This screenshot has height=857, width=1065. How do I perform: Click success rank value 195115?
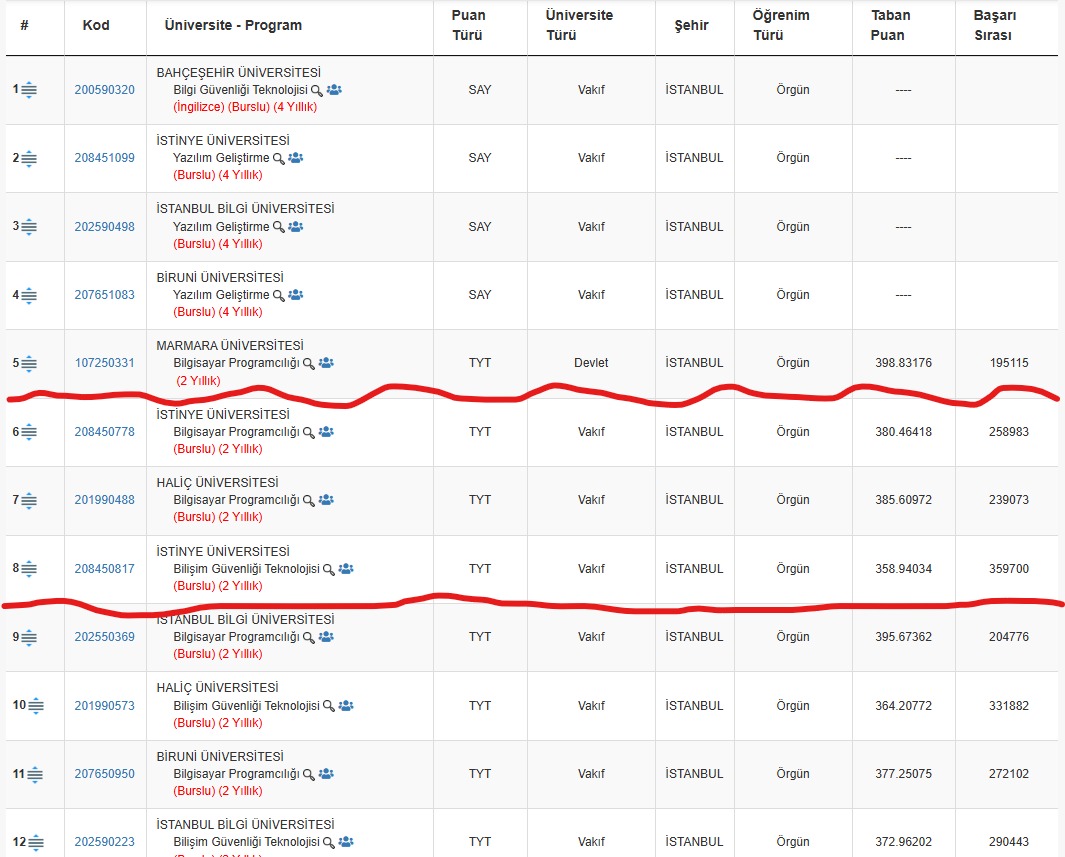point(1009,363)
